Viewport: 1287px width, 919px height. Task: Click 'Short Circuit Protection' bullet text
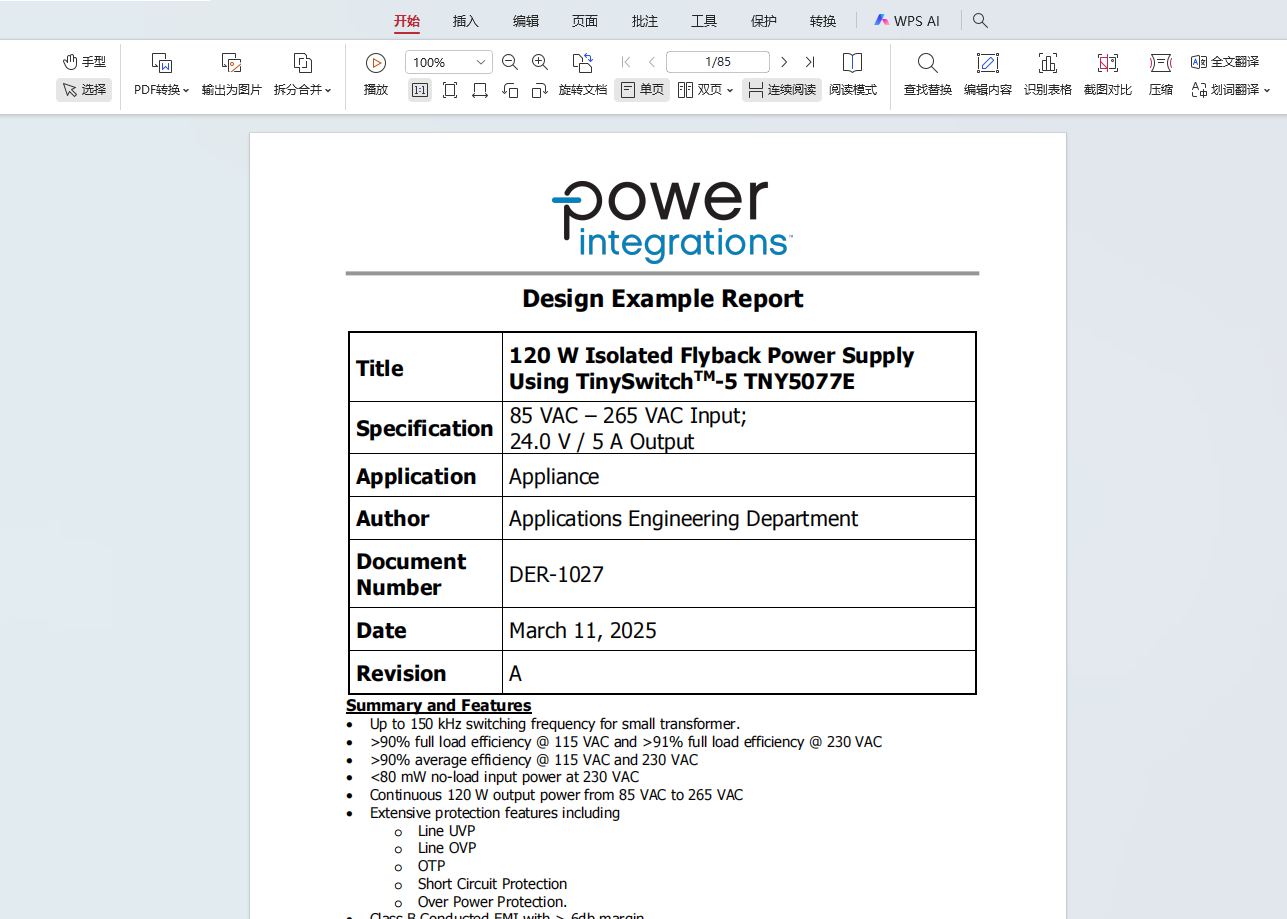(492, 884)
